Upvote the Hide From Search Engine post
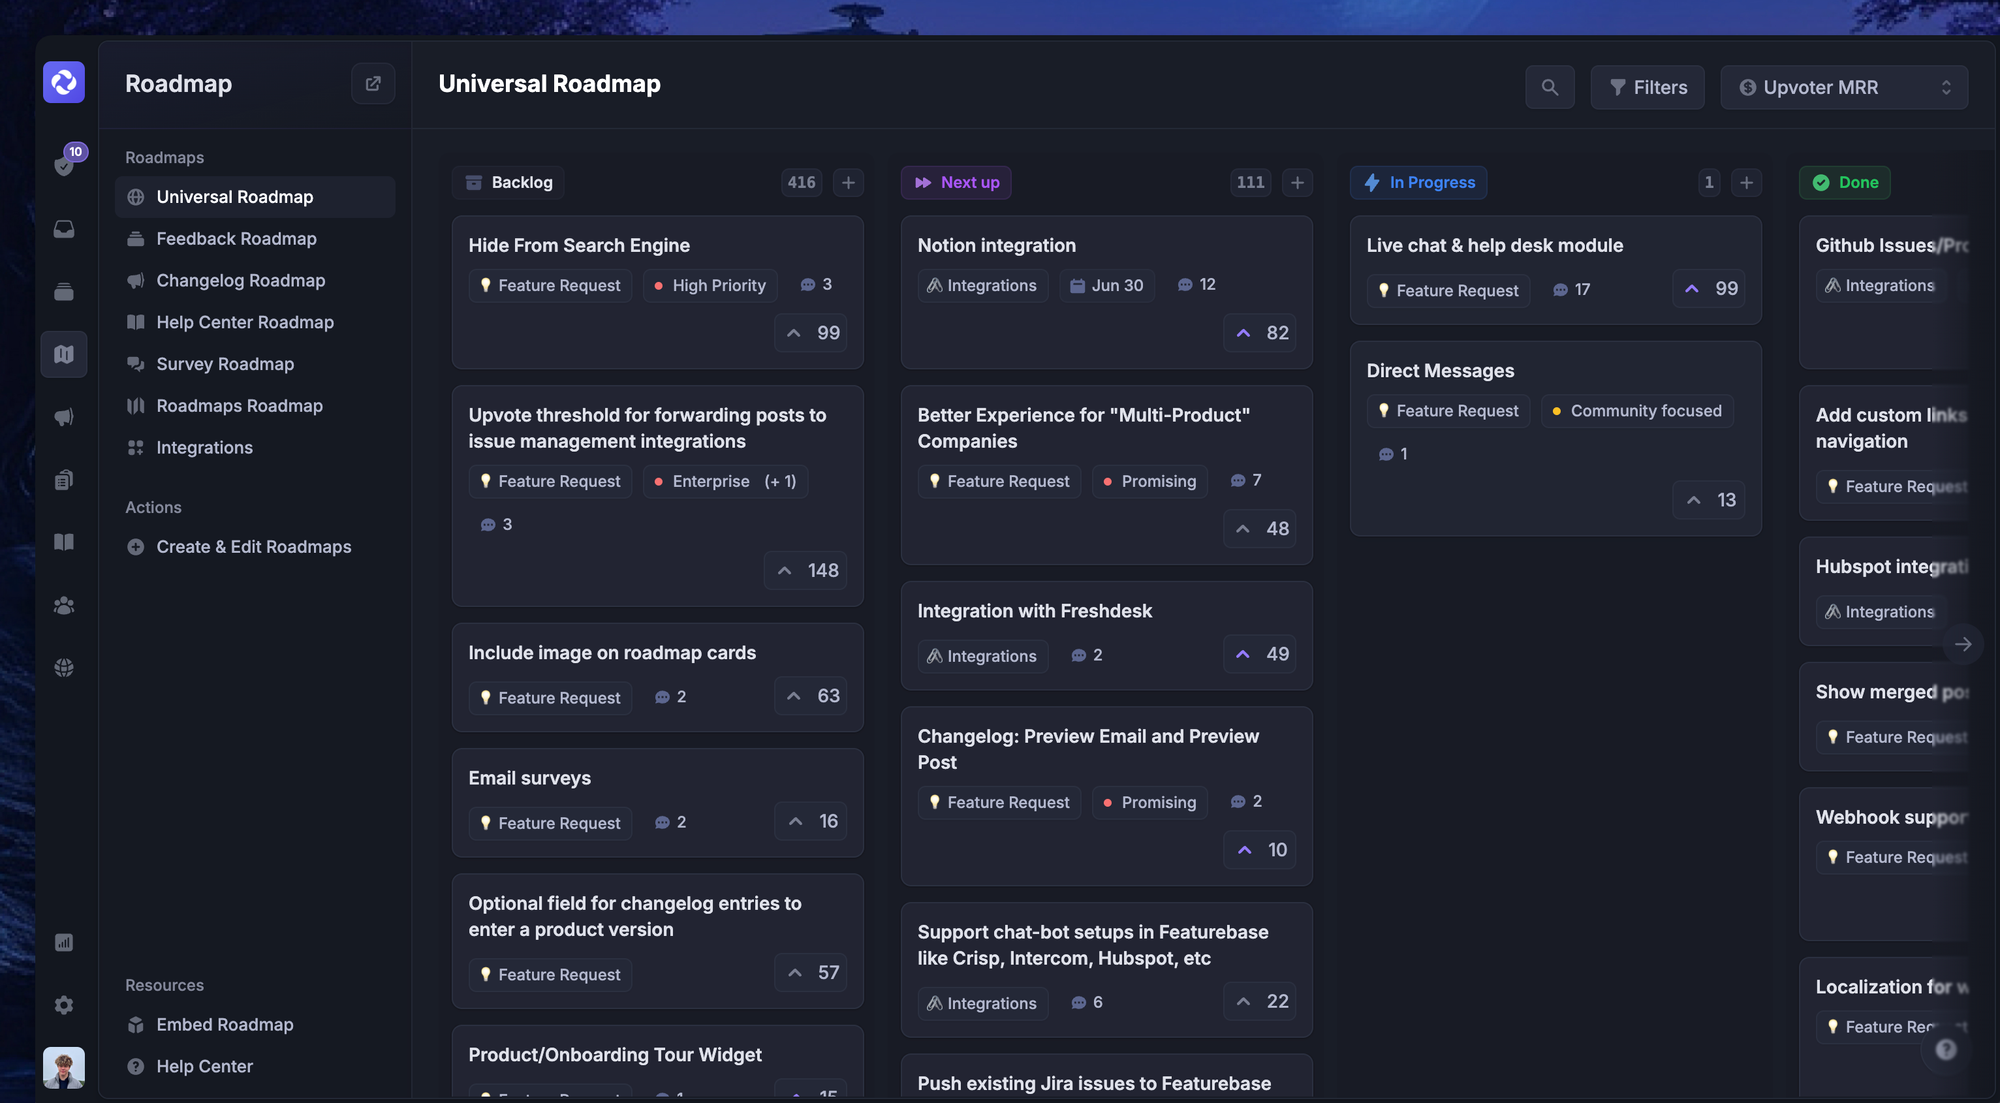The width and height of the screenshot is (2000, 1103). coord(811,333)
